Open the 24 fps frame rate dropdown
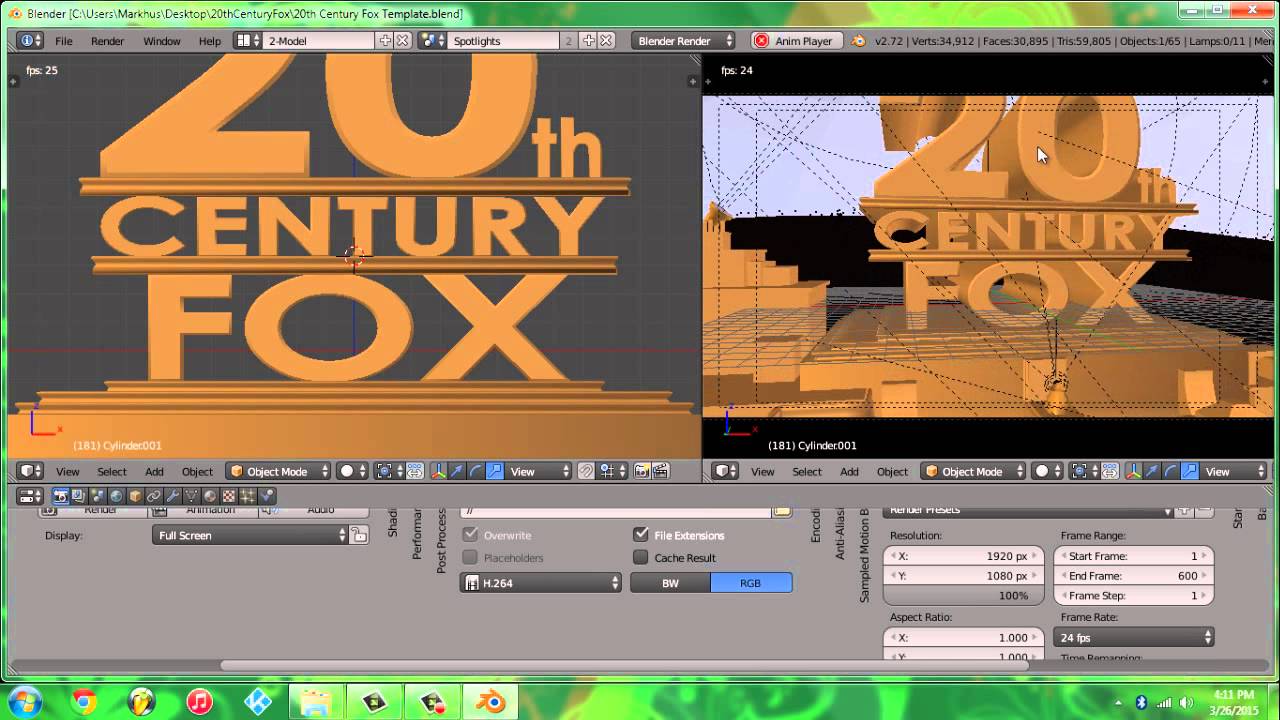The width and height of the screenshot is (1280, 720). click(x=1134, y=637)
